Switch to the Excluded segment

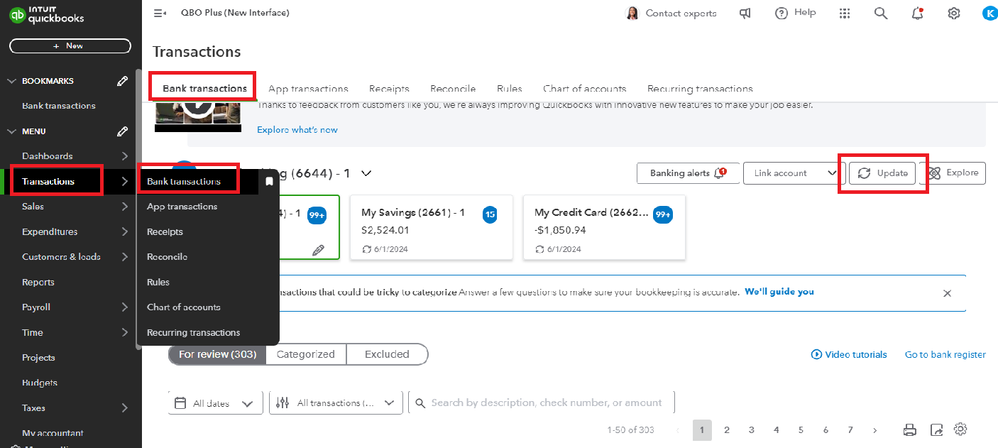click(x=386, y=354)
